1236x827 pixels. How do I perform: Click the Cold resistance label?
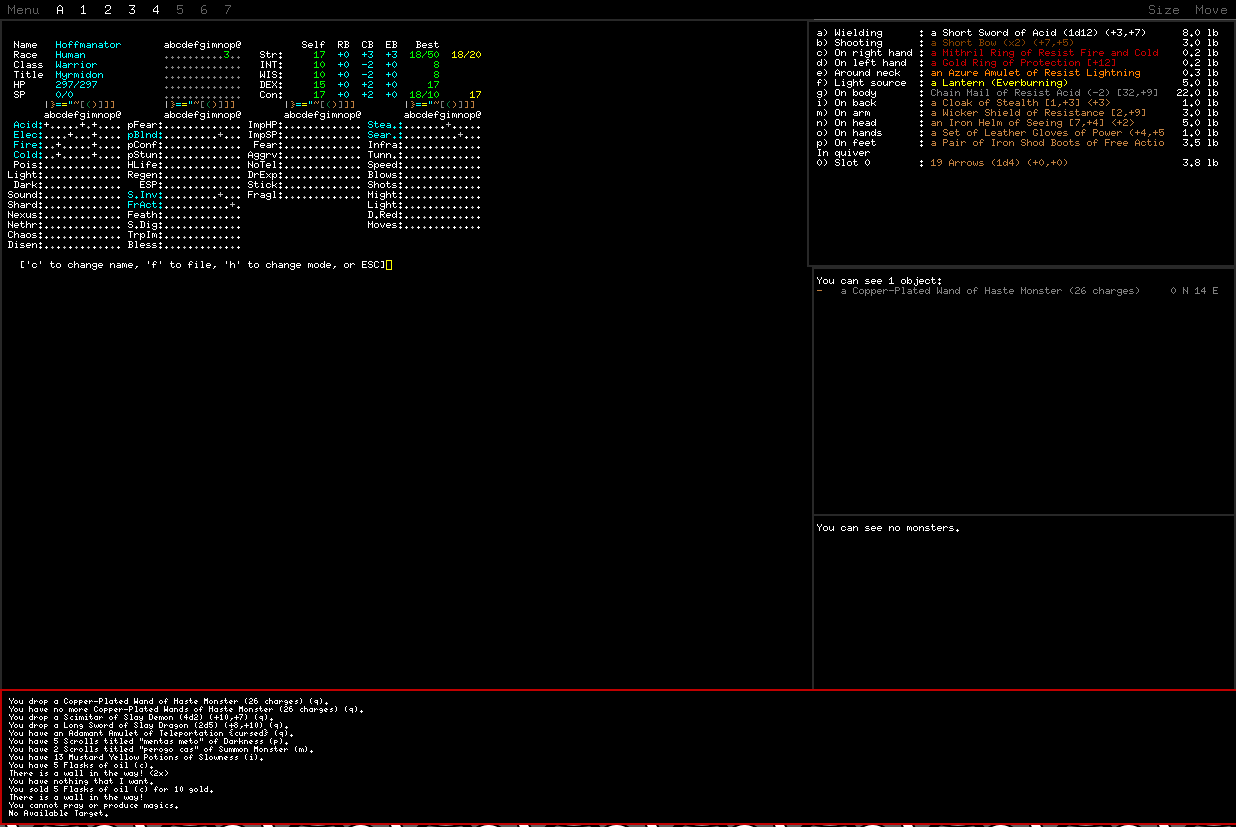28,155
